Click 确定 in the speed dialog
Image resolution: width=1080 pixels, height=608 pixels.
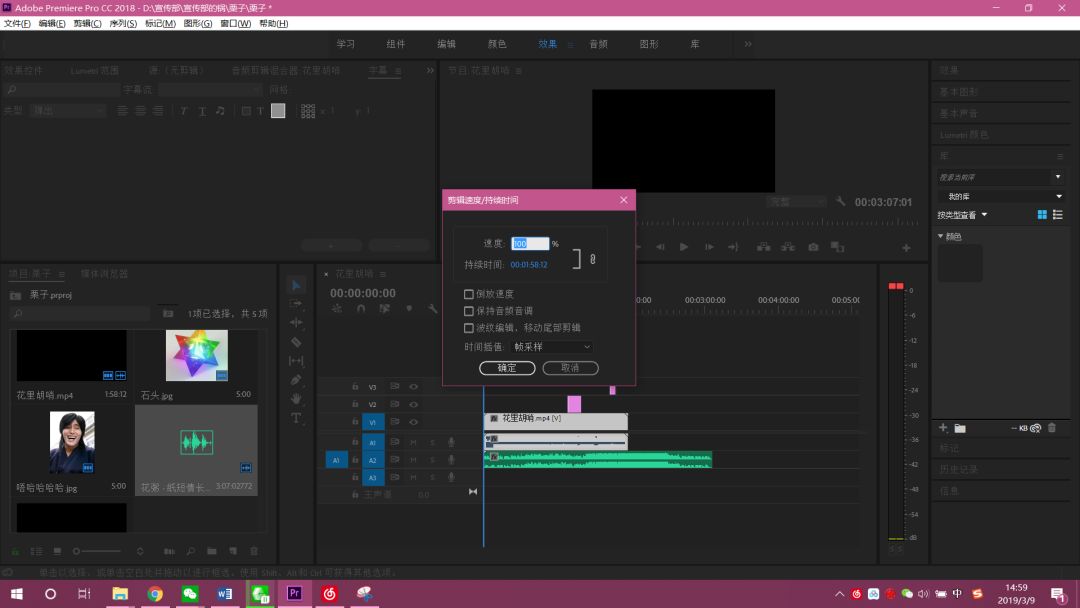pos(507,368)
